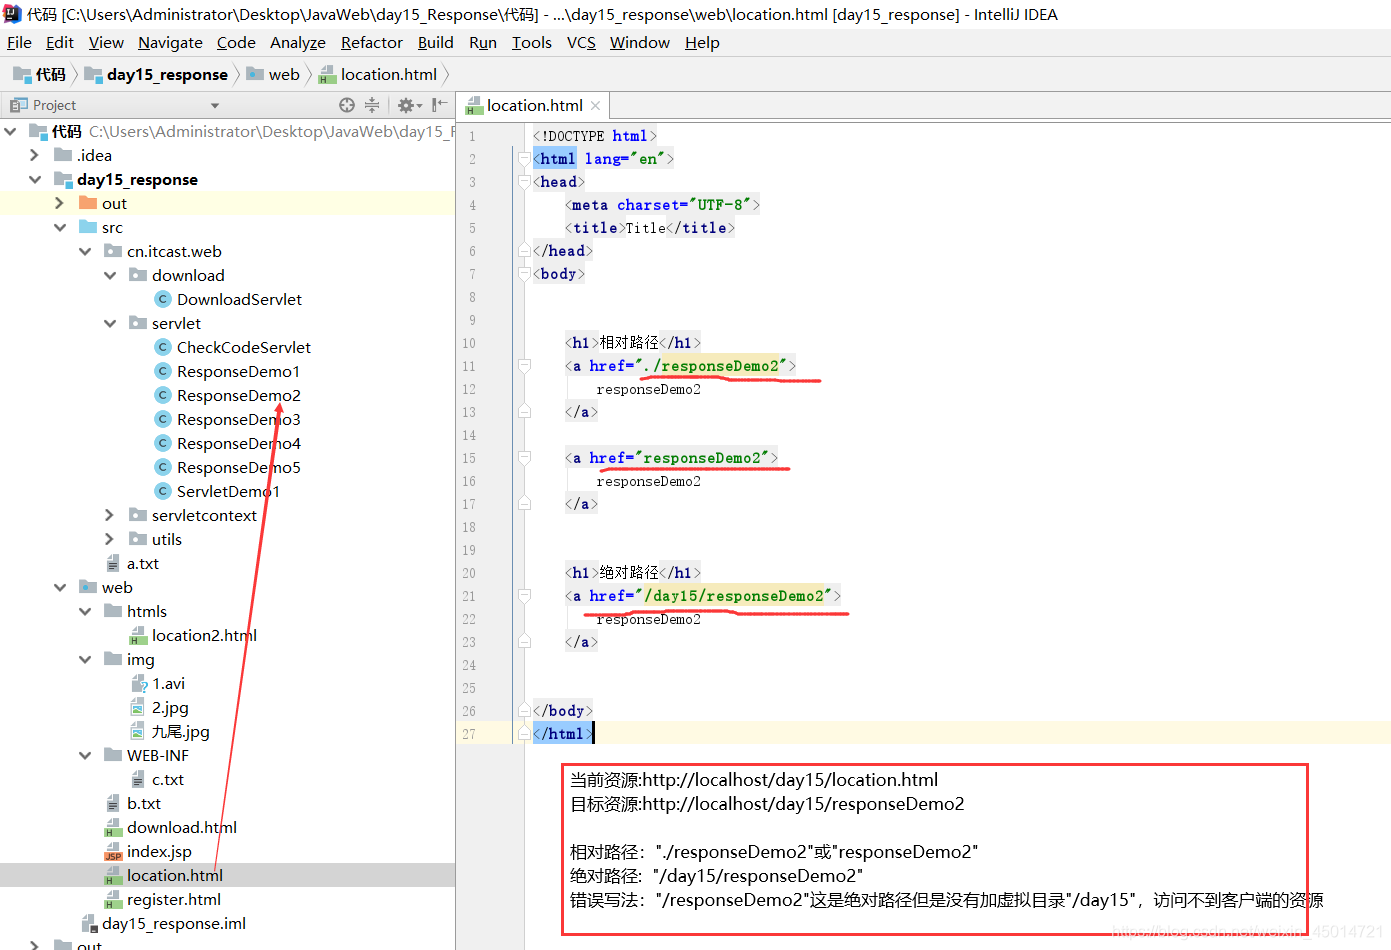This screenshot has height=950, width=1391.
Task: Click the scroll-from-source target icon
Action: point(347,105)
